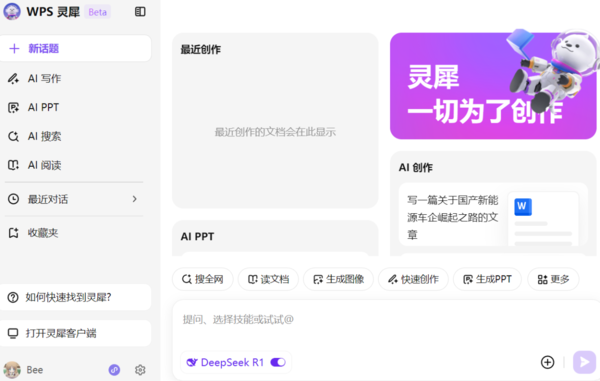This screenshot has height=381, width=600.
Task: Select the 快速创作 skill chip
Action: 413,279
